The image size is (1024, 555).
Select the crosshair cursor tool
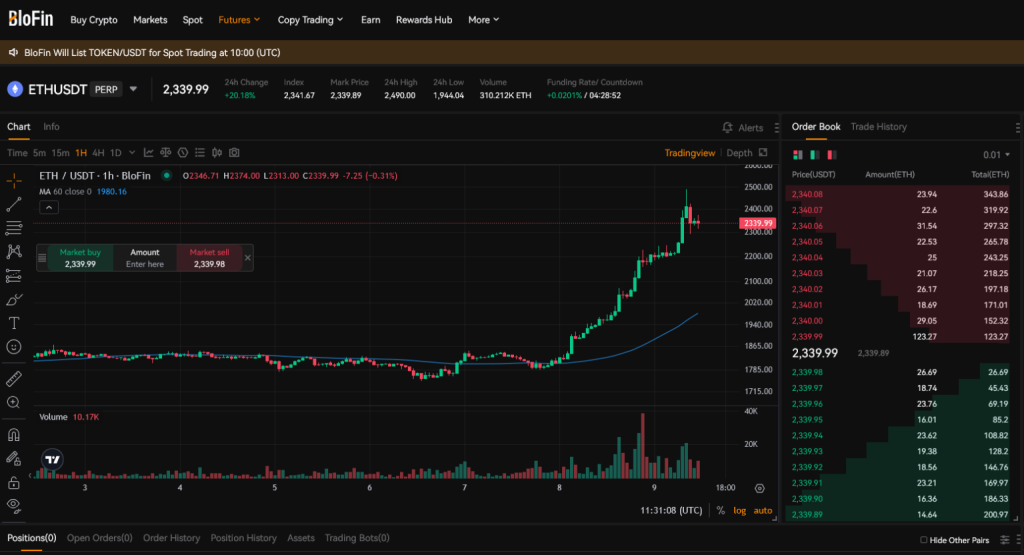[x=14, y=181]
